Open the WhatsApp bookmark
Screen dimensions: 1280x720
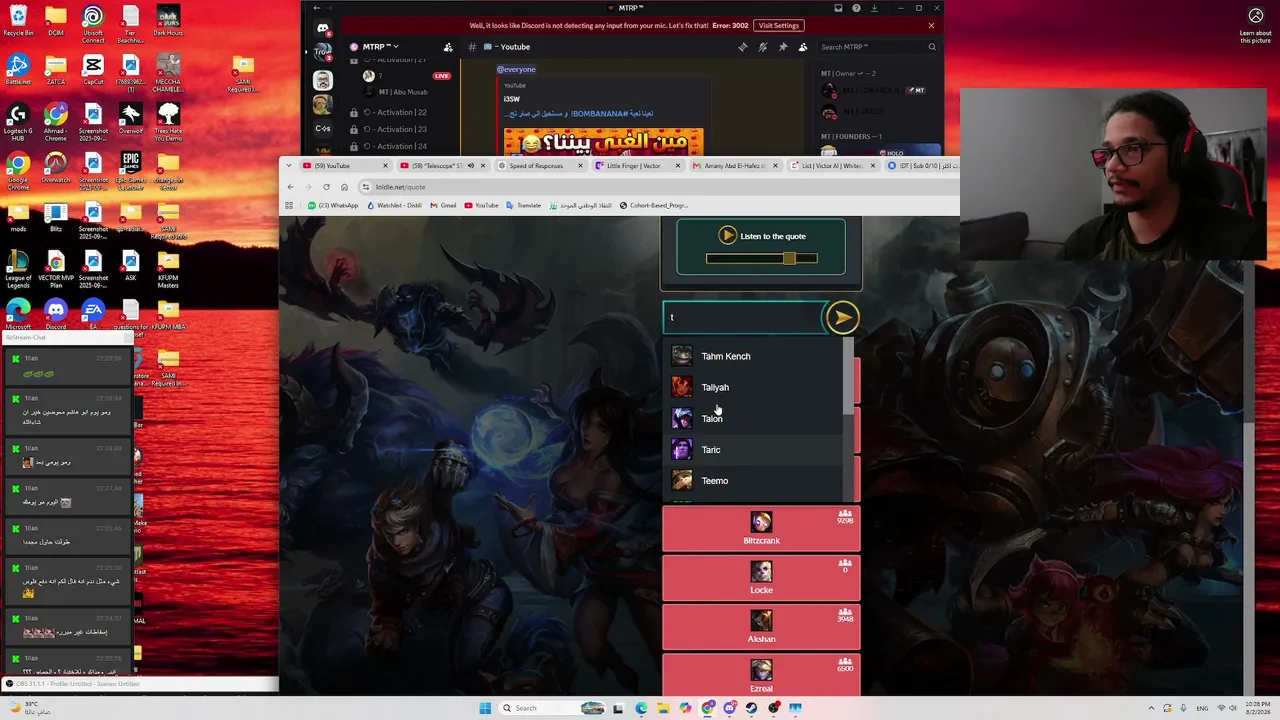coord(333,206)
